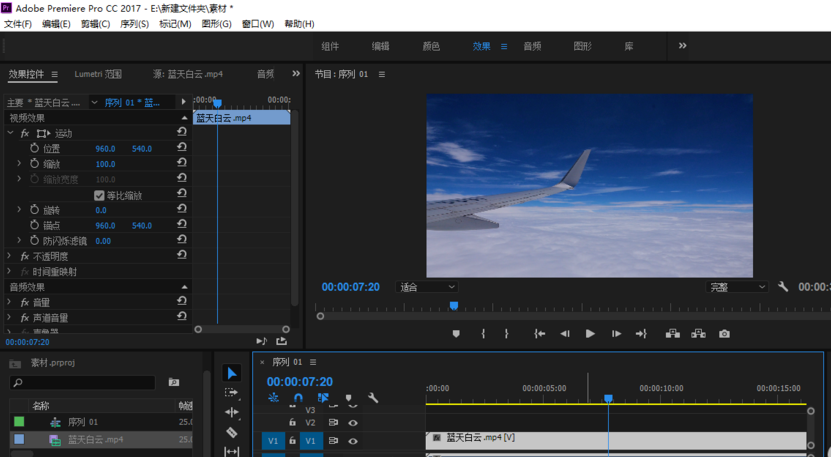The width and height of the screenshot is (831, 457).
Task: Click the 960.0 position X value
Action: pyautogui.click(x=105, y=149)
